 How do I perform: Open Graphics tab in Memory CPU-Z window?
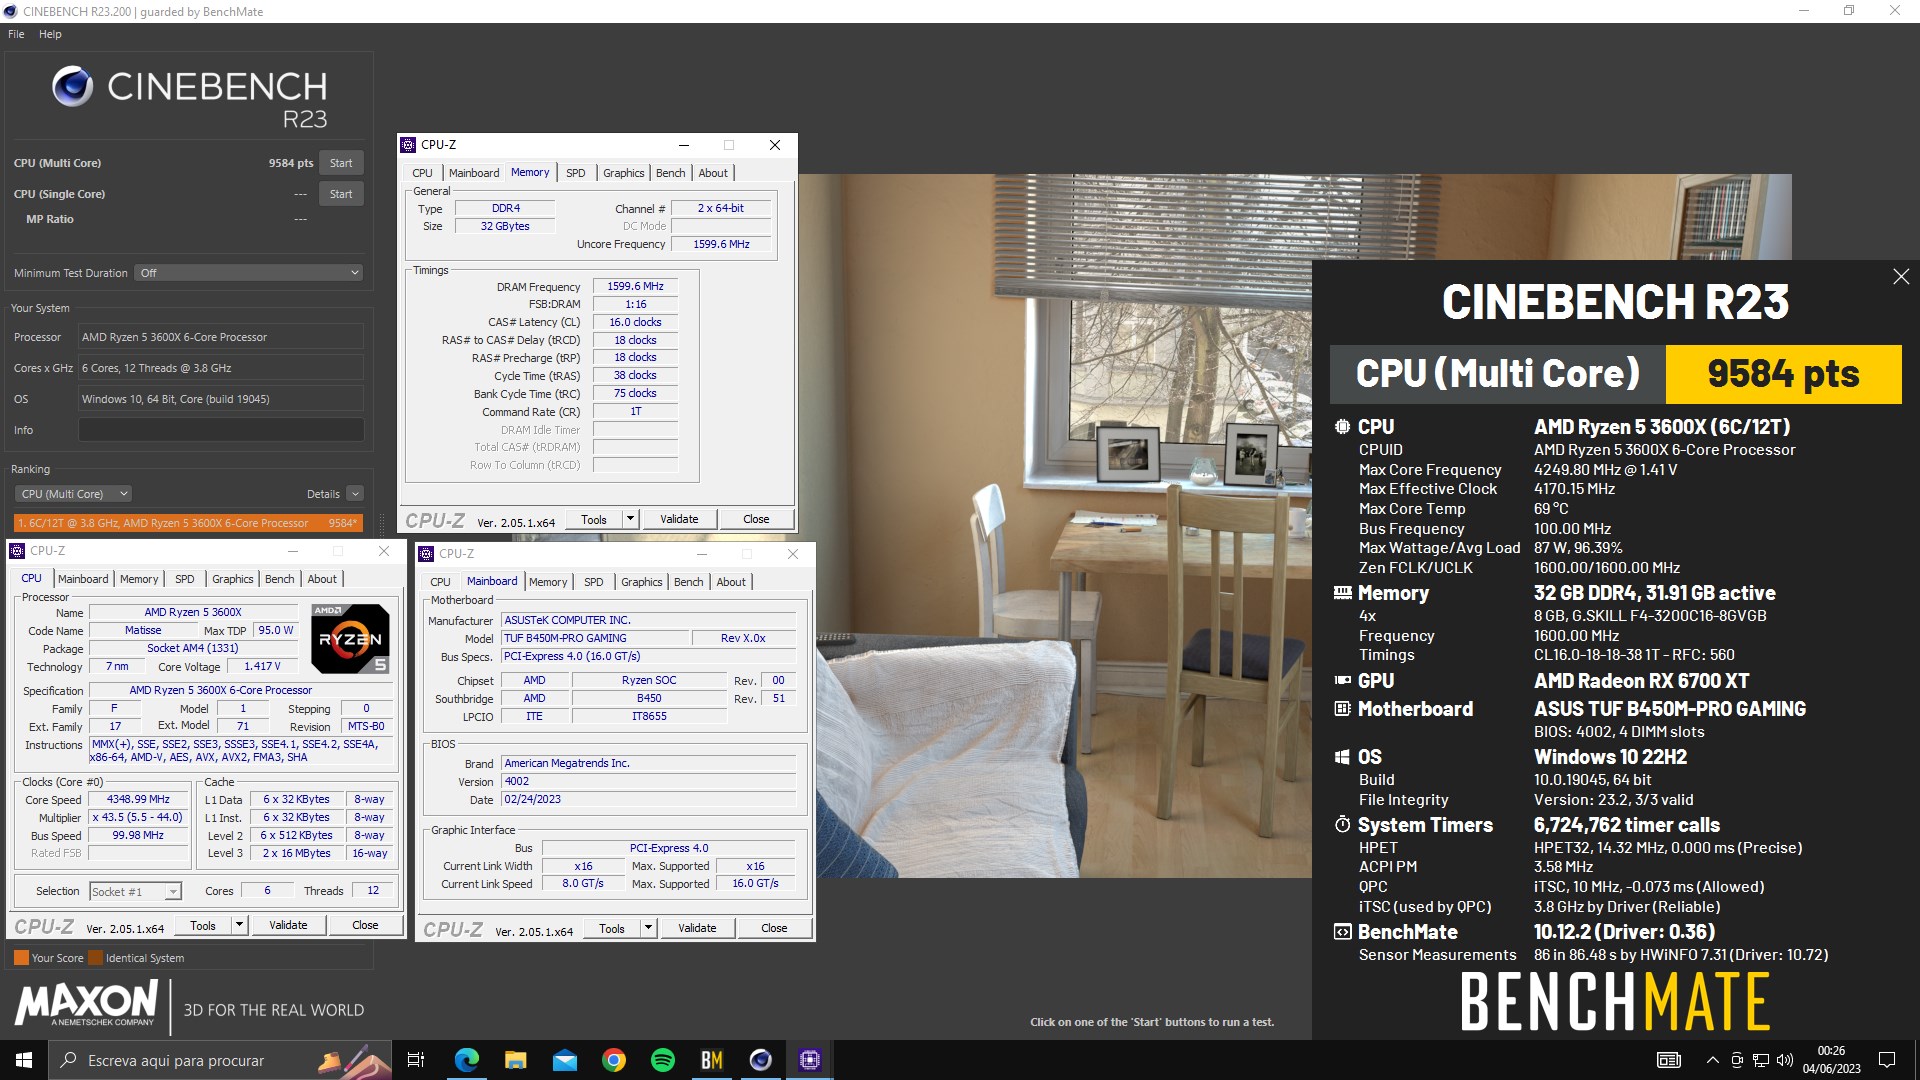click(623, 173)
